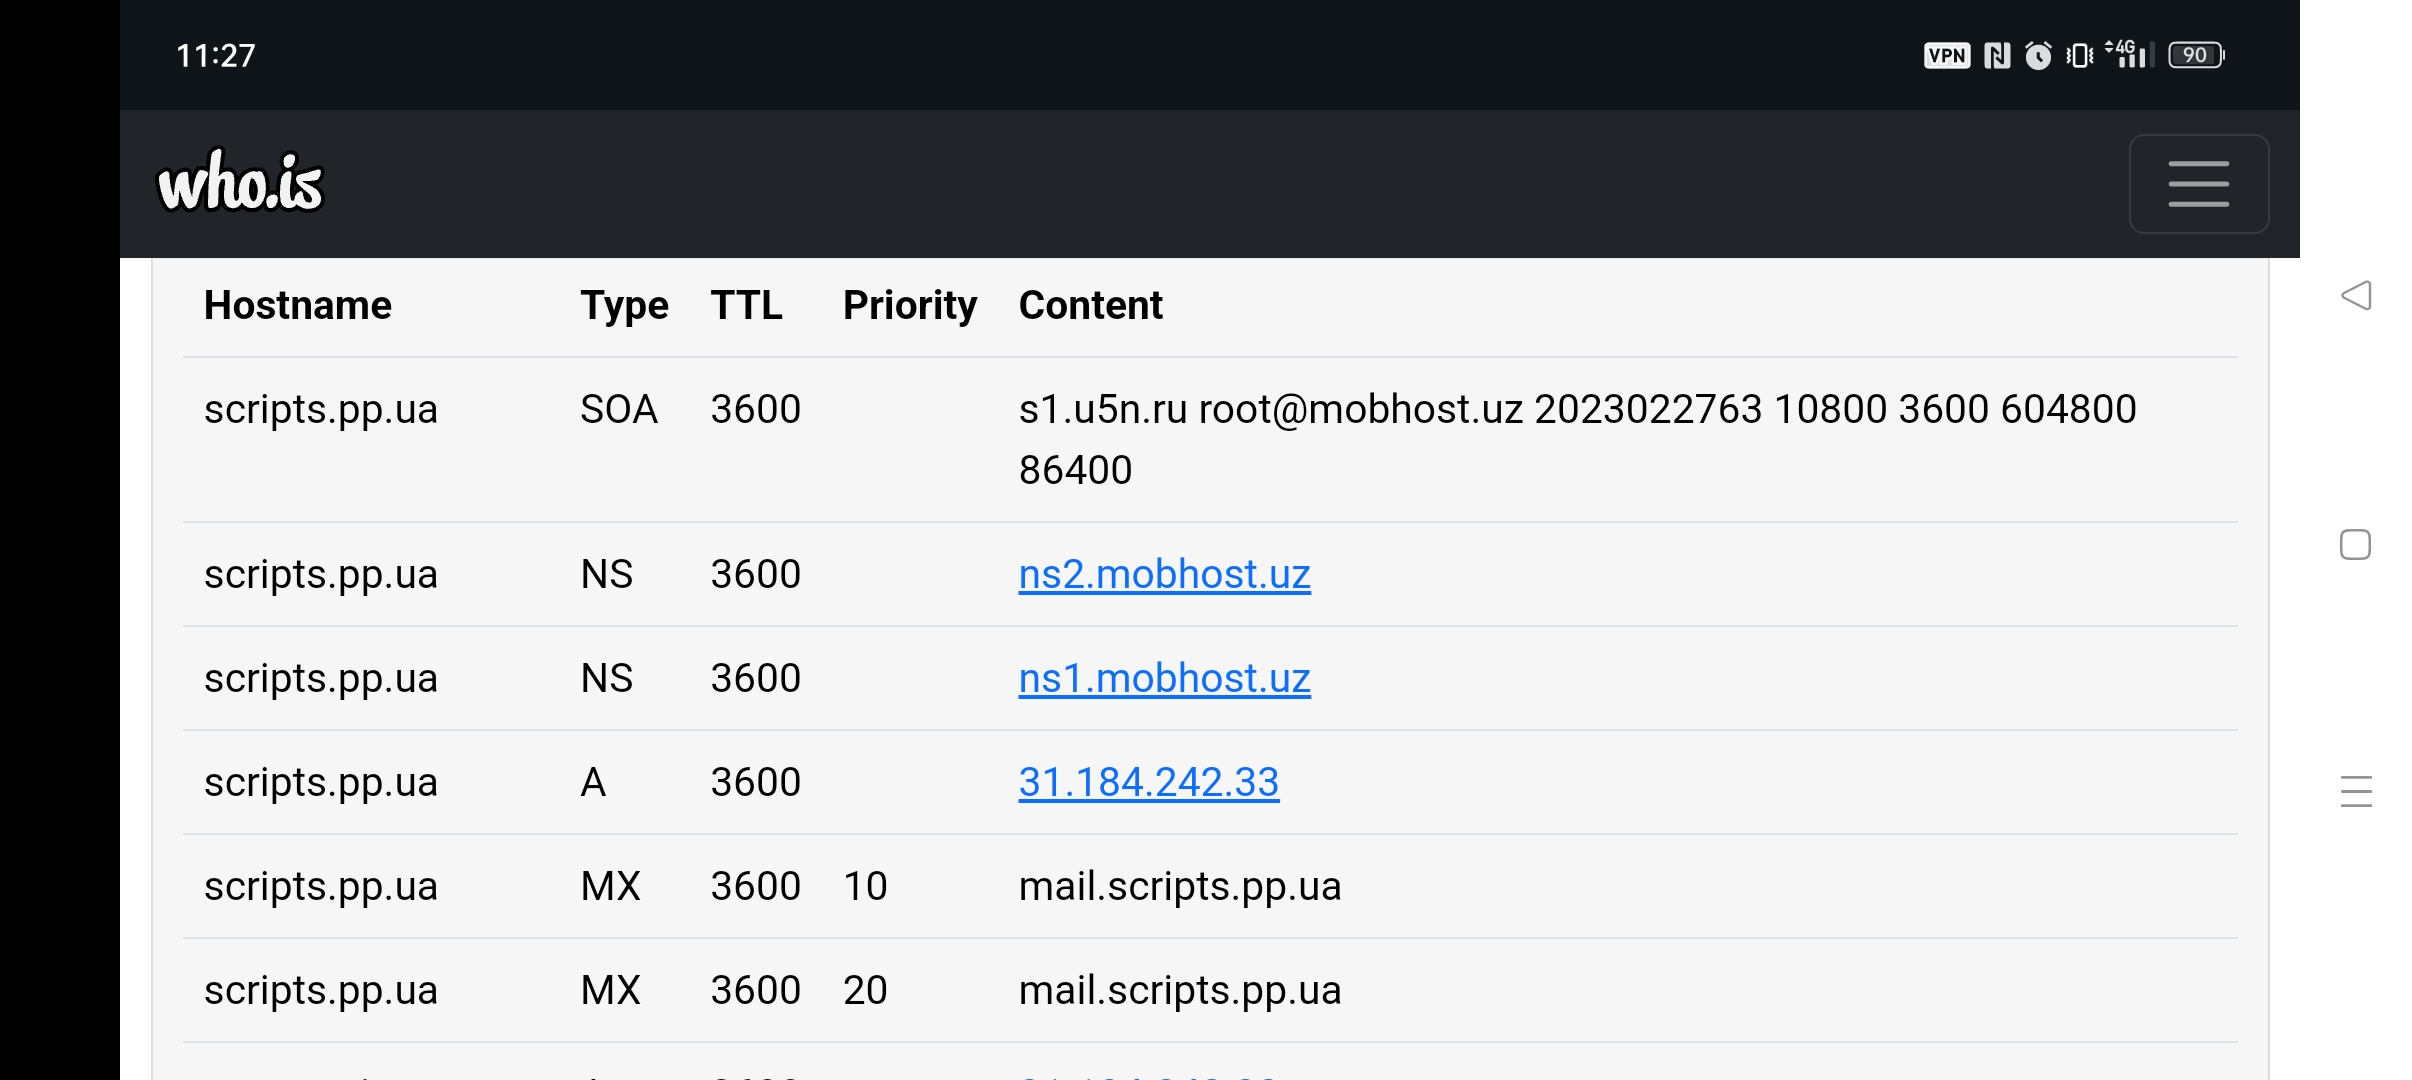Click the priority 10 value in MX row
The image size is (2412, 1080).
coord(865,886)
